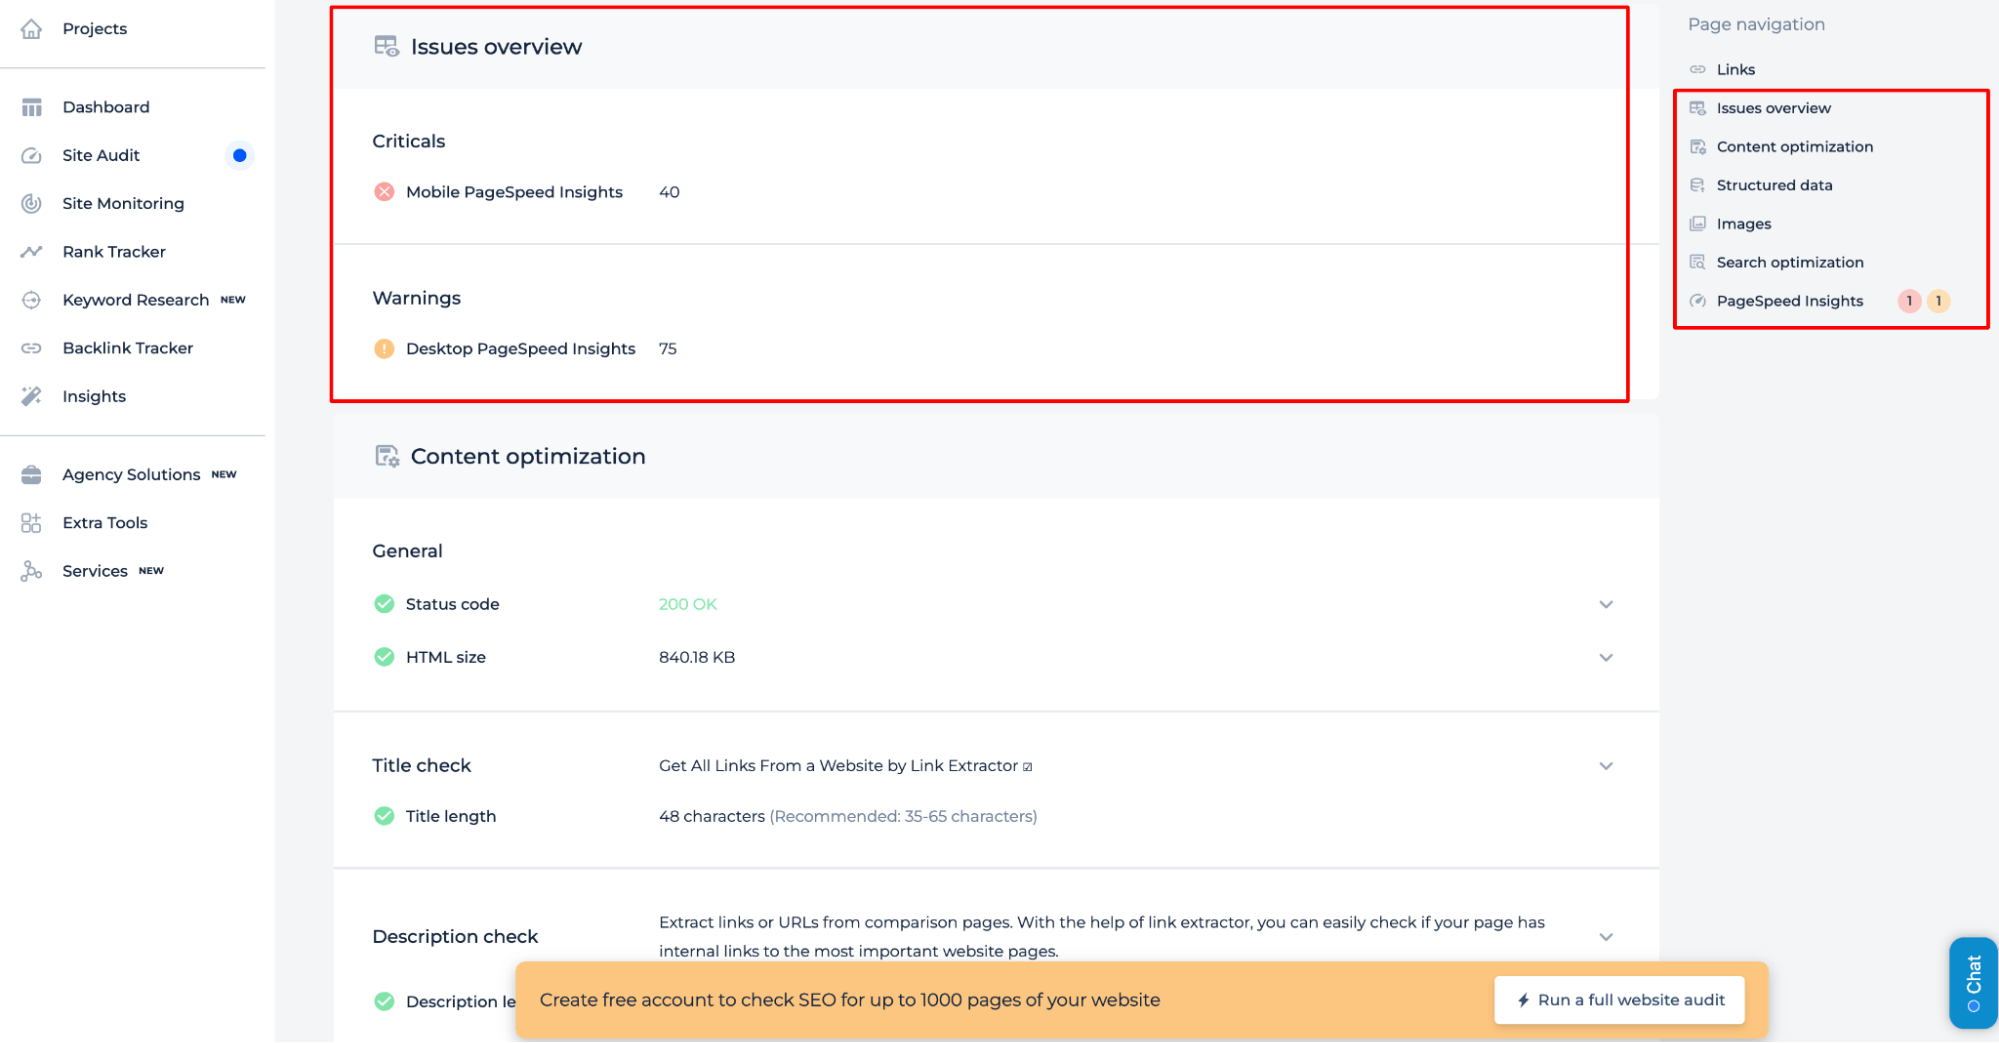This screenshot has height=1043, width=1999.
Task: Click the Rank Tracker chart icon
Action: [31, 252]
